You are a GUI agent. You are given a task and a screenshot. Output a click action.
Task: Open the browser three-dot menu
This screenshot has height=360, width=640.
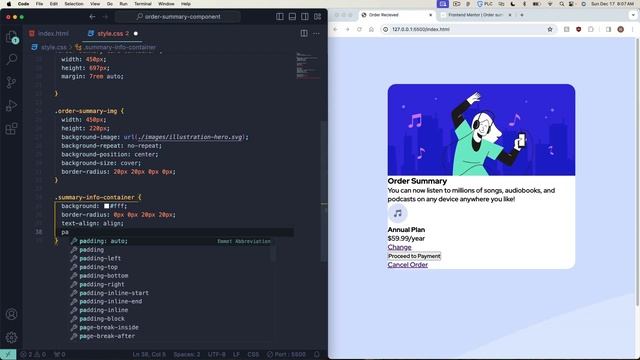tap(633, 29)
